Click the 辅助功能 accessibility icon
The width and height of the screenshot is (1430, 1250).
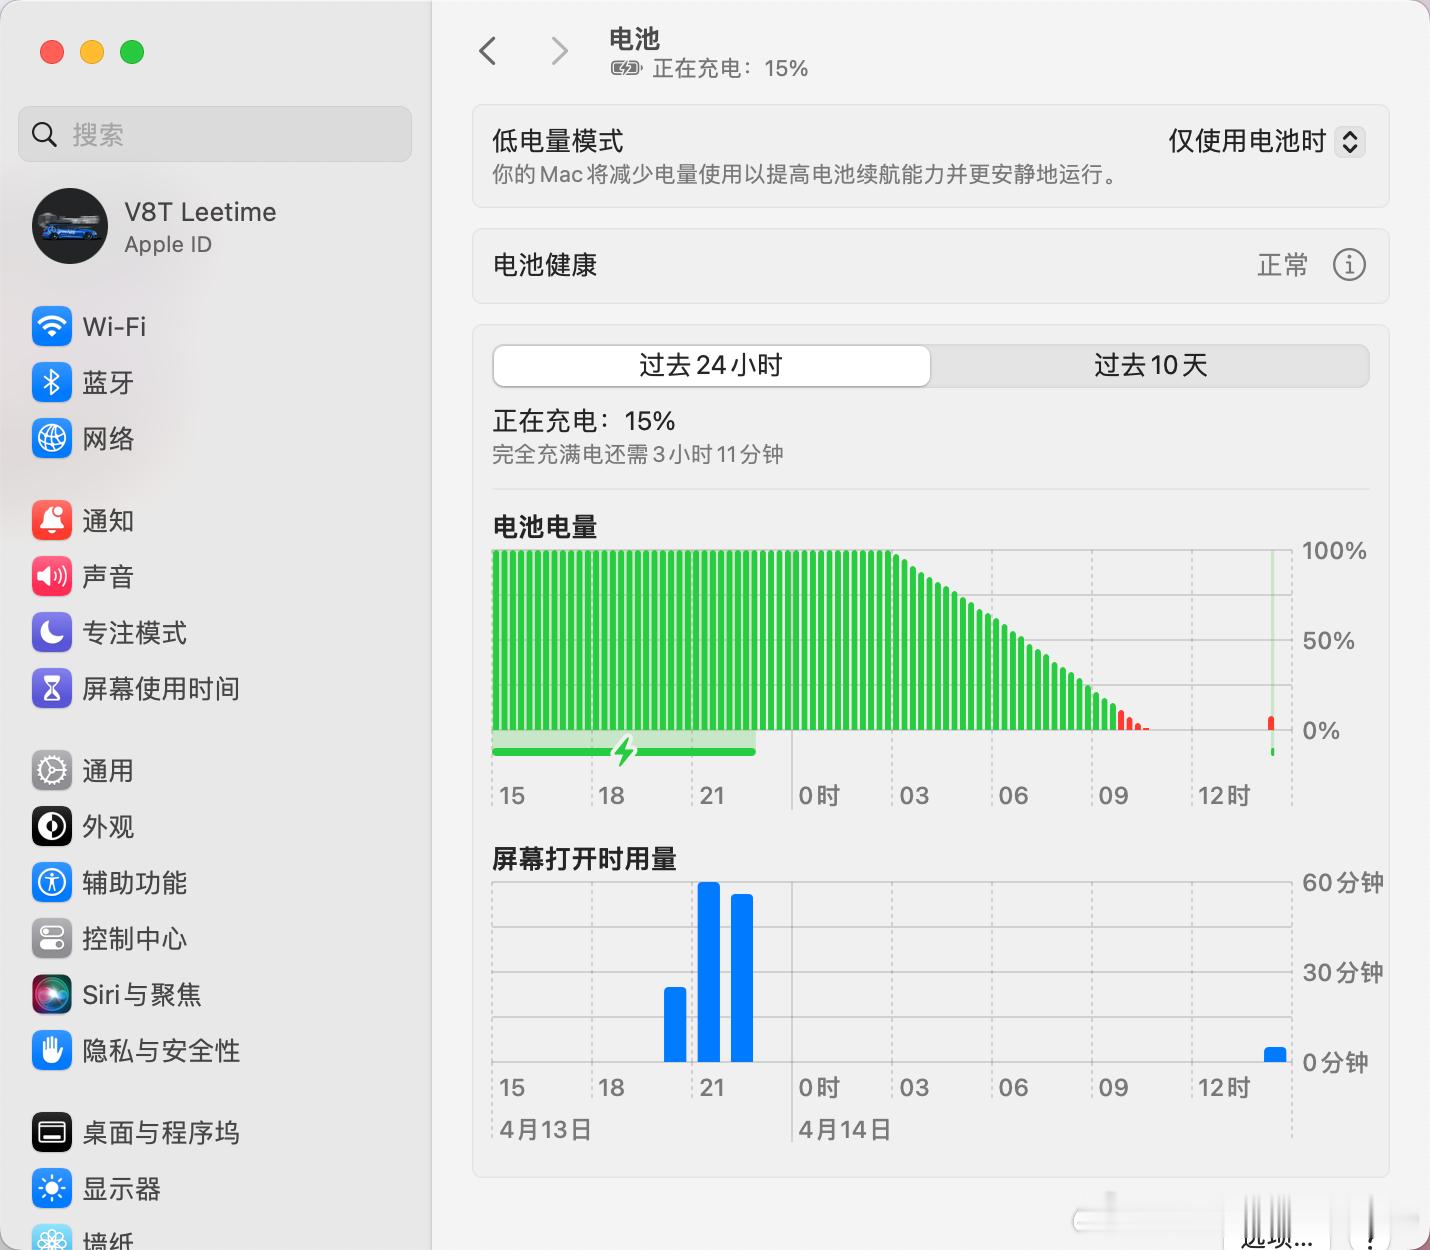[x=51, y=882]
